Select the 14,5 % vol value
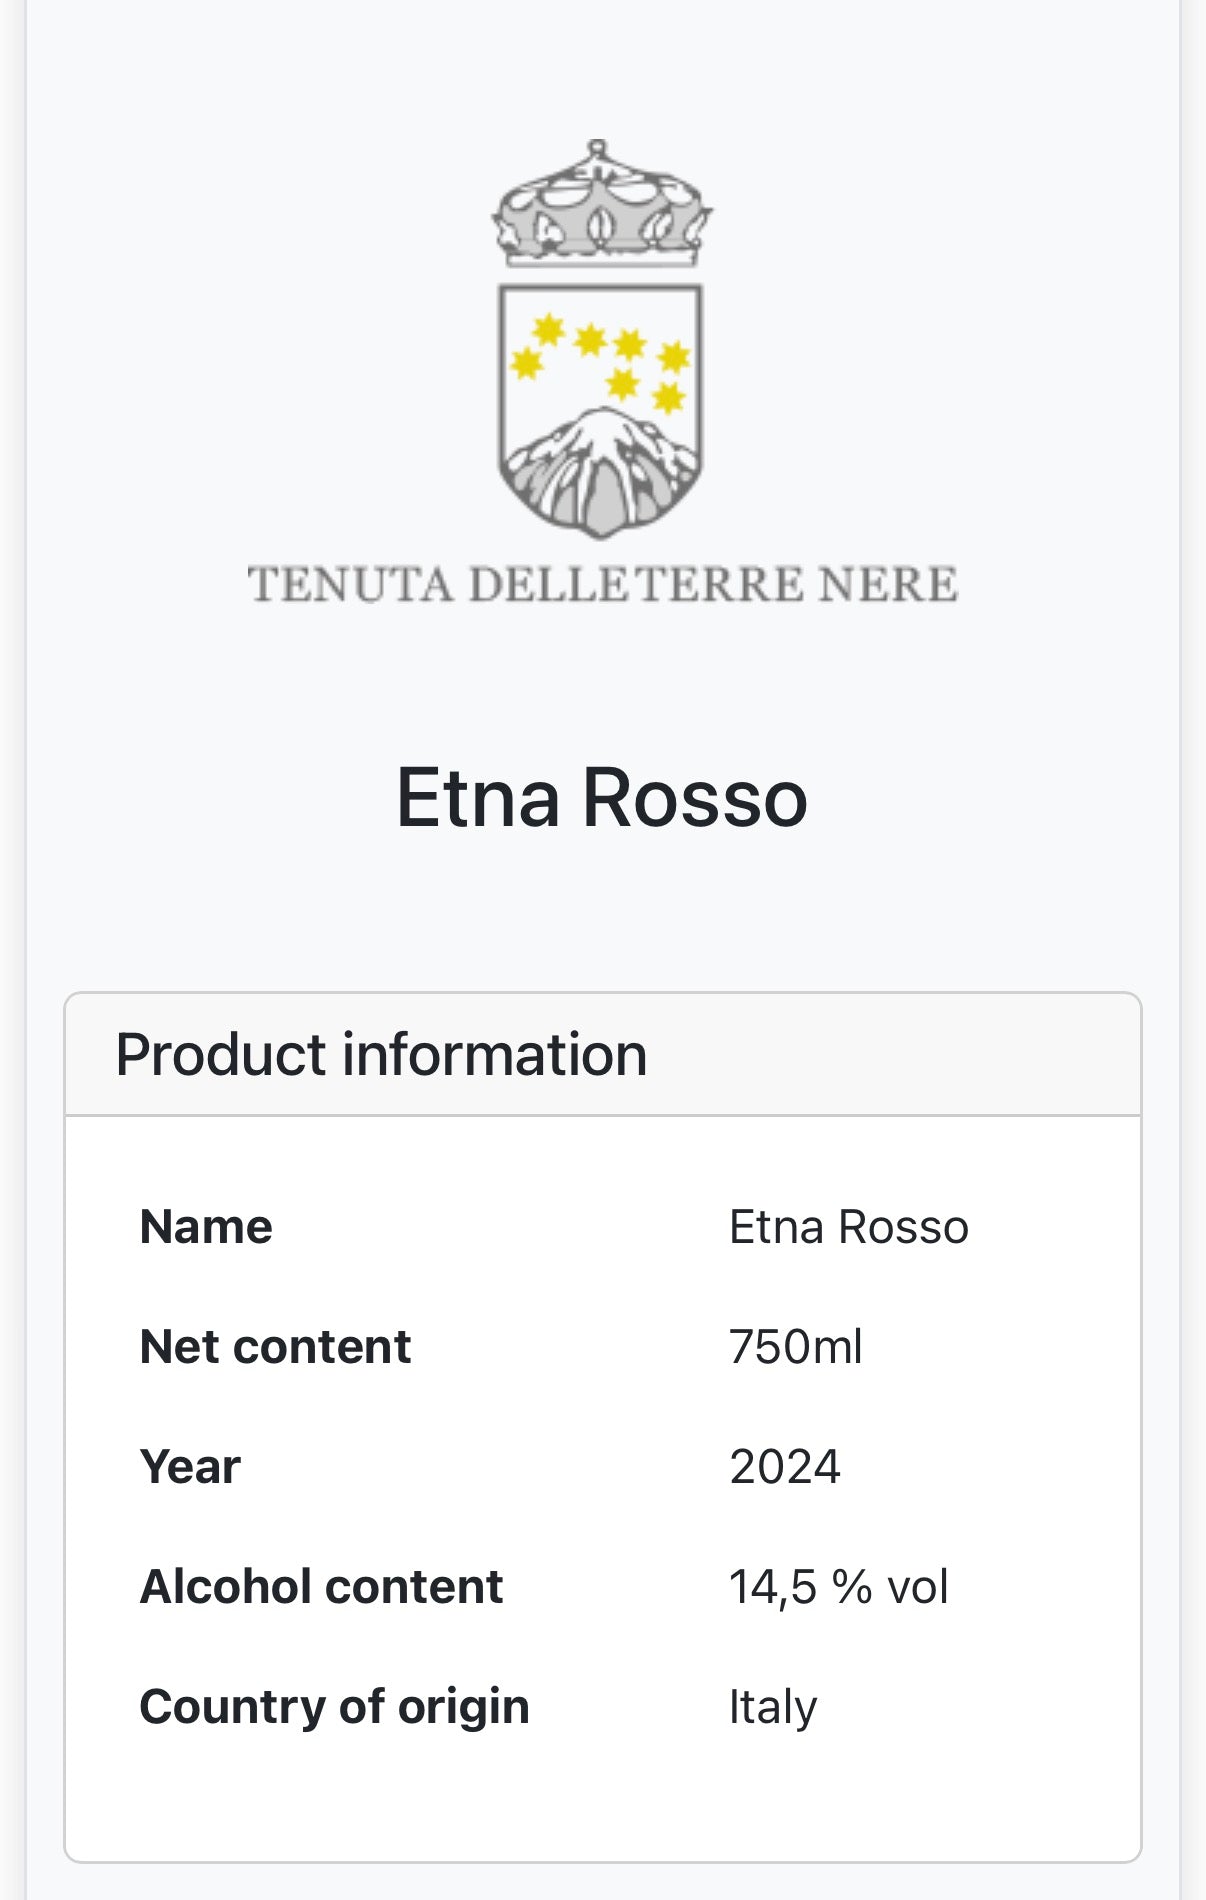Screen dimensions: 1206x1900 [838, 1587]
